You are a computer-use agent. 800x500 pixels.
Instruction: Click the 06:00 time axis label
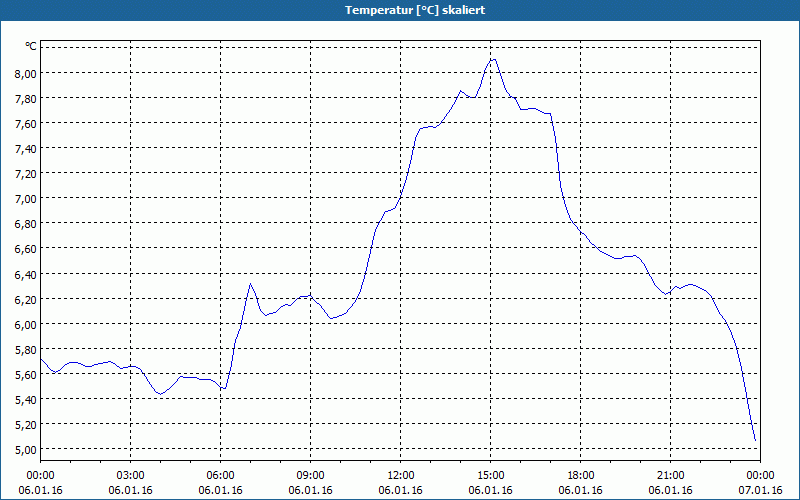(x=220, y=476)
